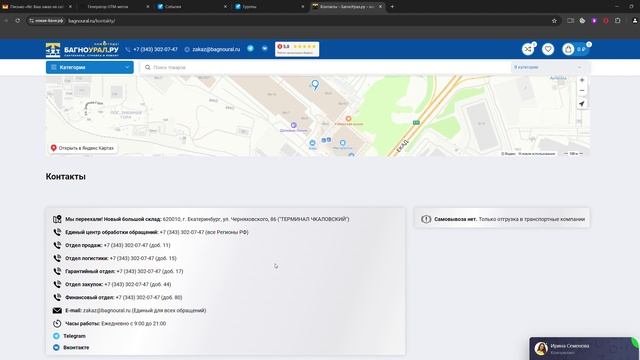This screenshot has width=640, height=360.
Task: Click the Отдел логистики phone number
Action: pyautogui.click(x=143, y=258)
